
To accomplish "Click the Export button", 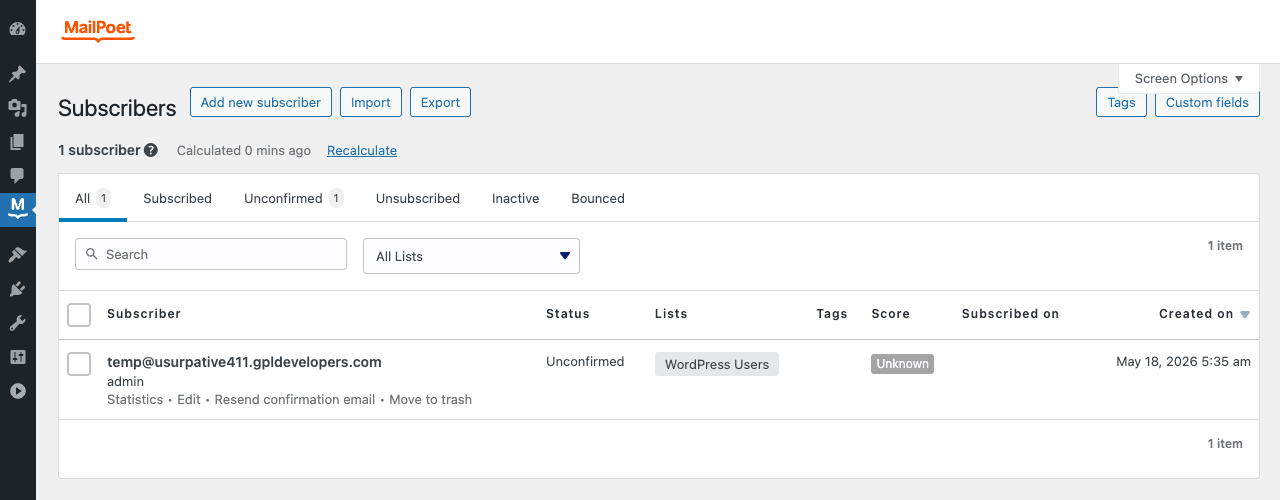I will 440,102.
